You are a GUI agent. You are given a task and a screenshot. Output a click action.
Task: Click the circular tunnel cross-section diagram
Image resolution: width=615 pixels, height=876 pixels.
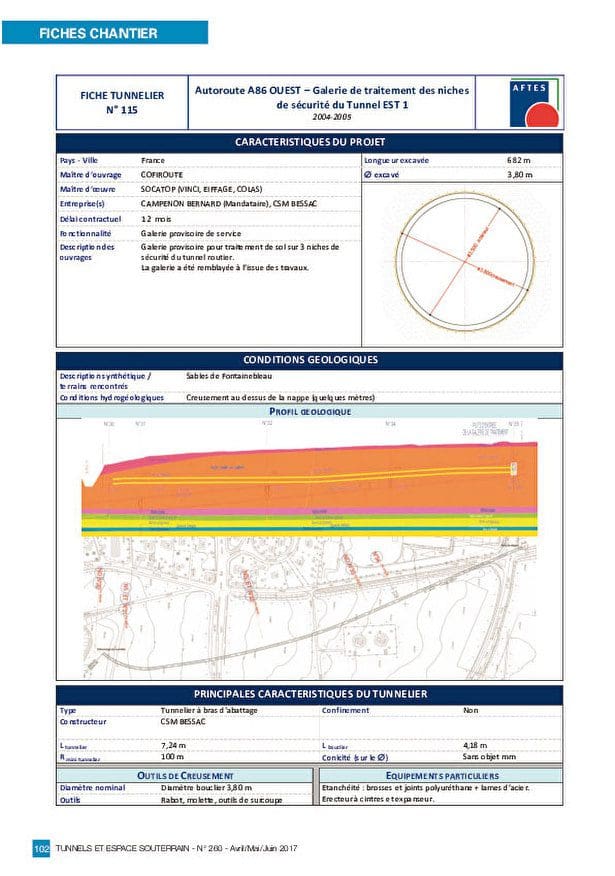click(462, 260)
